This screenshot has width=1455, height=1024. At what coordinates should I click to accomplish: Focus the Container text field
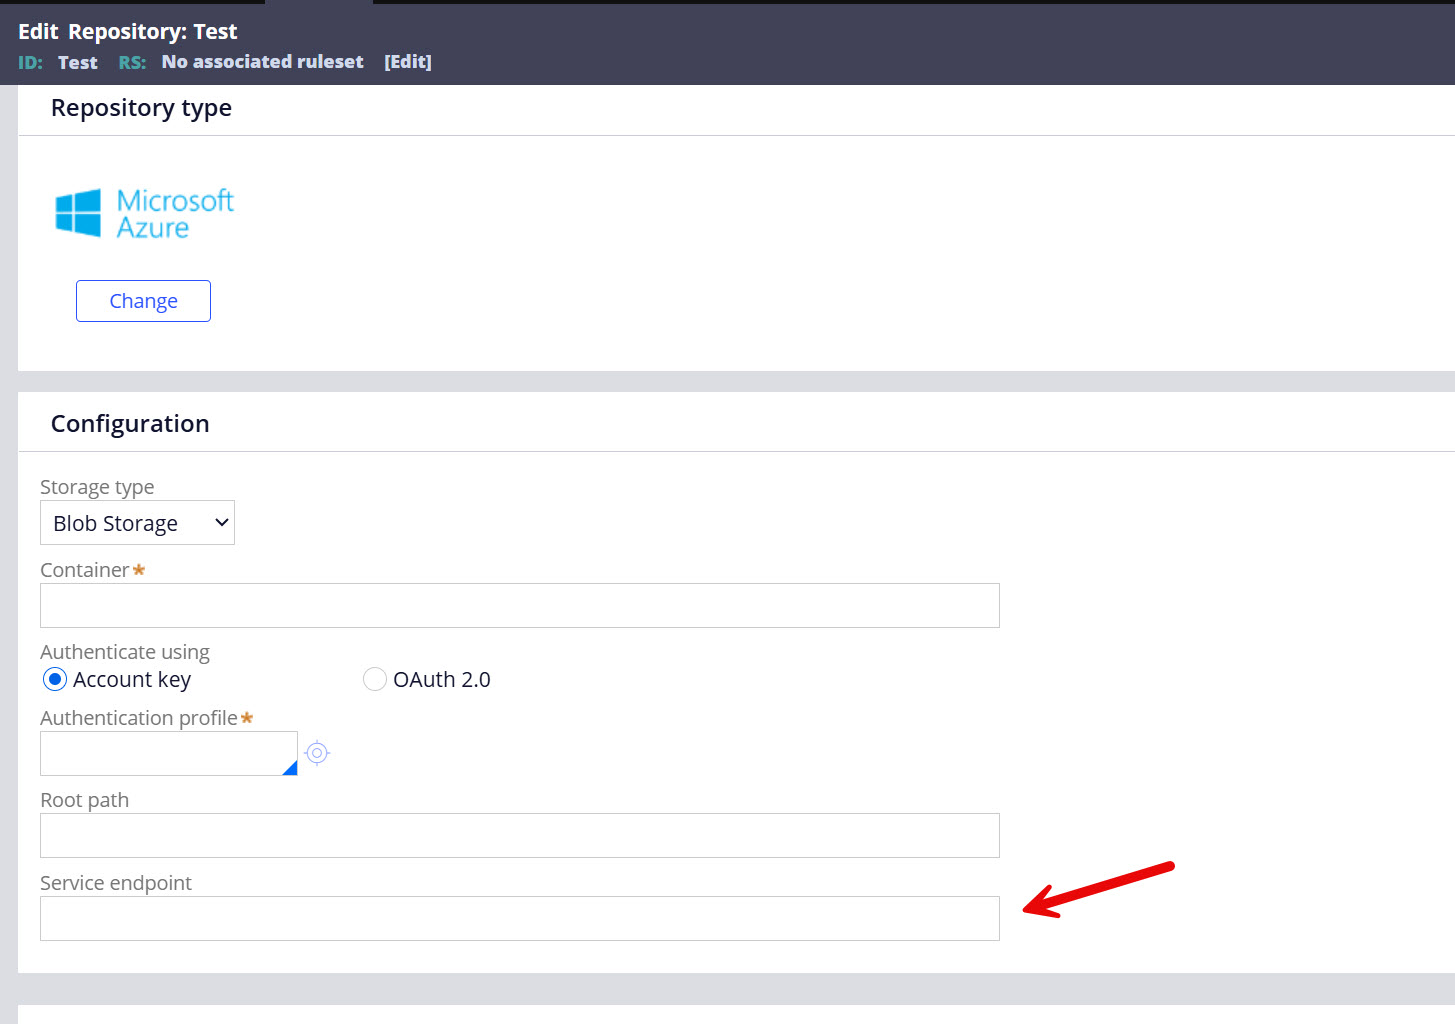[519, 606]
